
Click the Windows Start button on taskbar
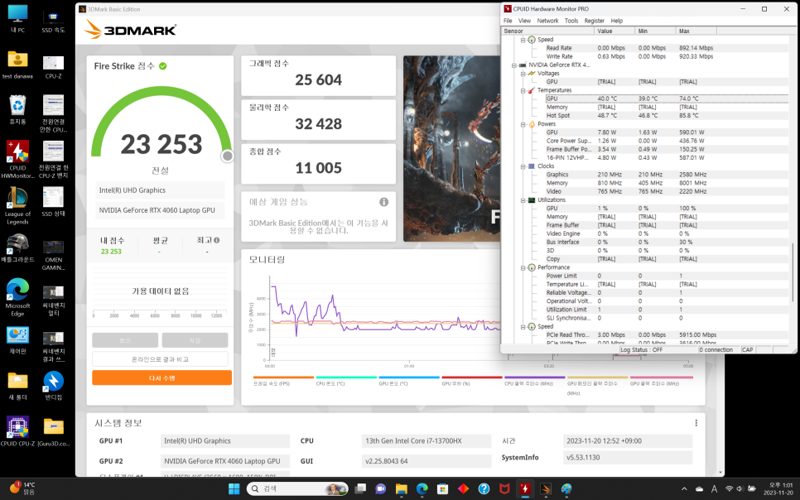tap(234, 489)
